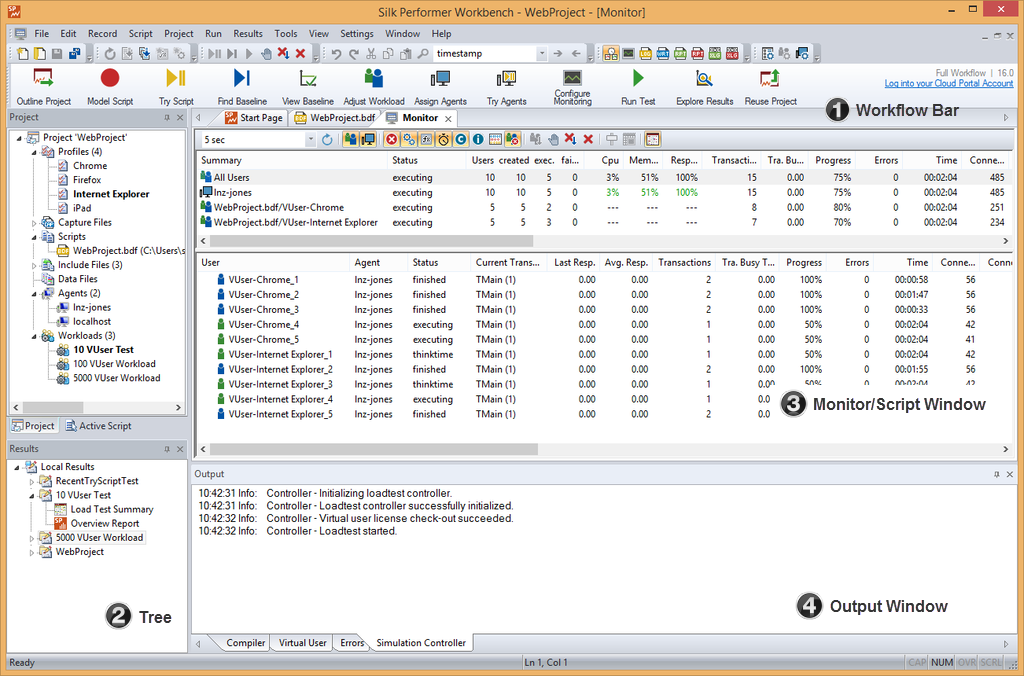Open the Settings menu
The width and height of the screenshot is (1024, 676).
point(357,33)
